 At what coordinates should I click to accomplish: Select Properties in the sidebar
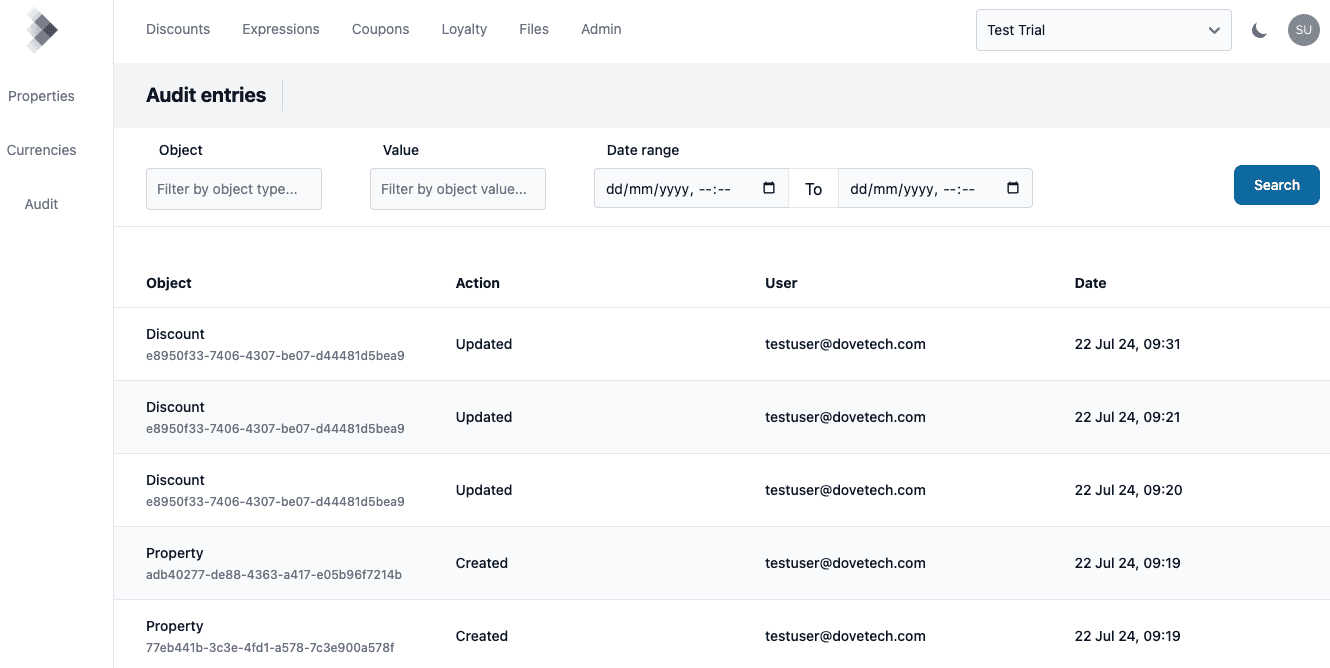click(41, 96)
